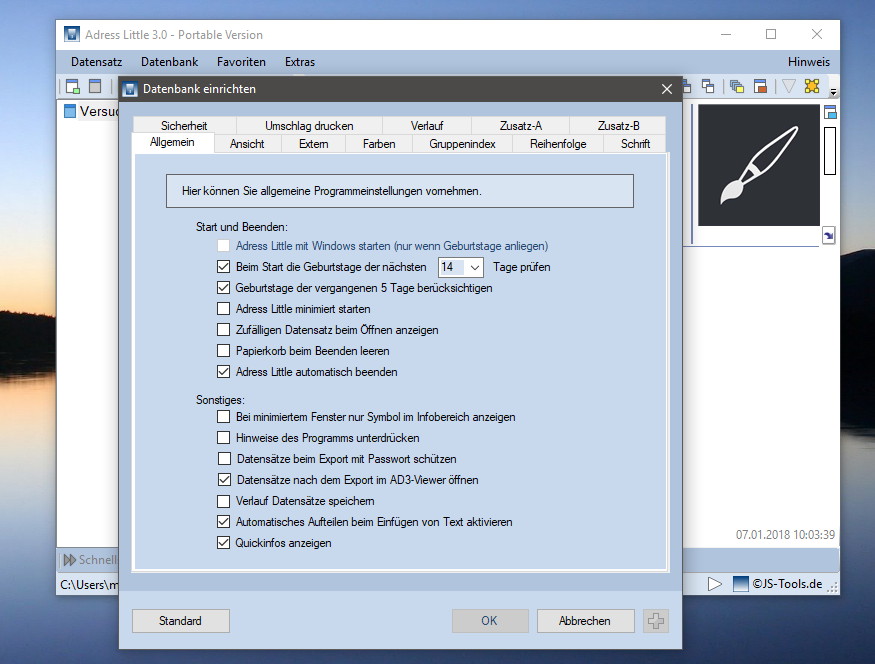Click the greyed funnel filter icon in main toolbar
The height and width of the screenshot is (664, 875).
(x=789, y=86)
